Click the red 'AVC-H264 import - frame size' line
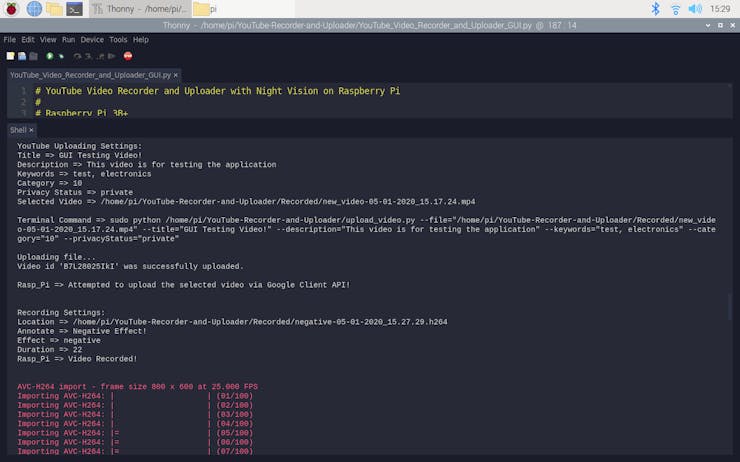Screen dimensions: 740x462 pos(137,387)
